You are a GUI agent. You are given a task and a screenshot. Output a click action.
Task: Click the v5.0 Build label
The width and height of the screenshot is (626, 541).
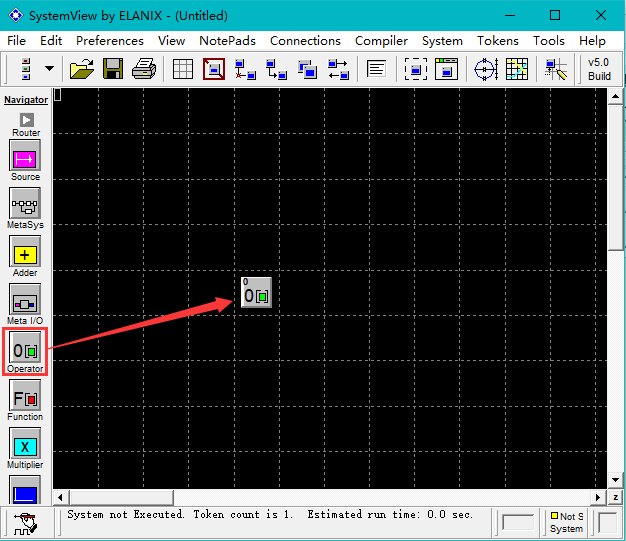tap(599, 69)
